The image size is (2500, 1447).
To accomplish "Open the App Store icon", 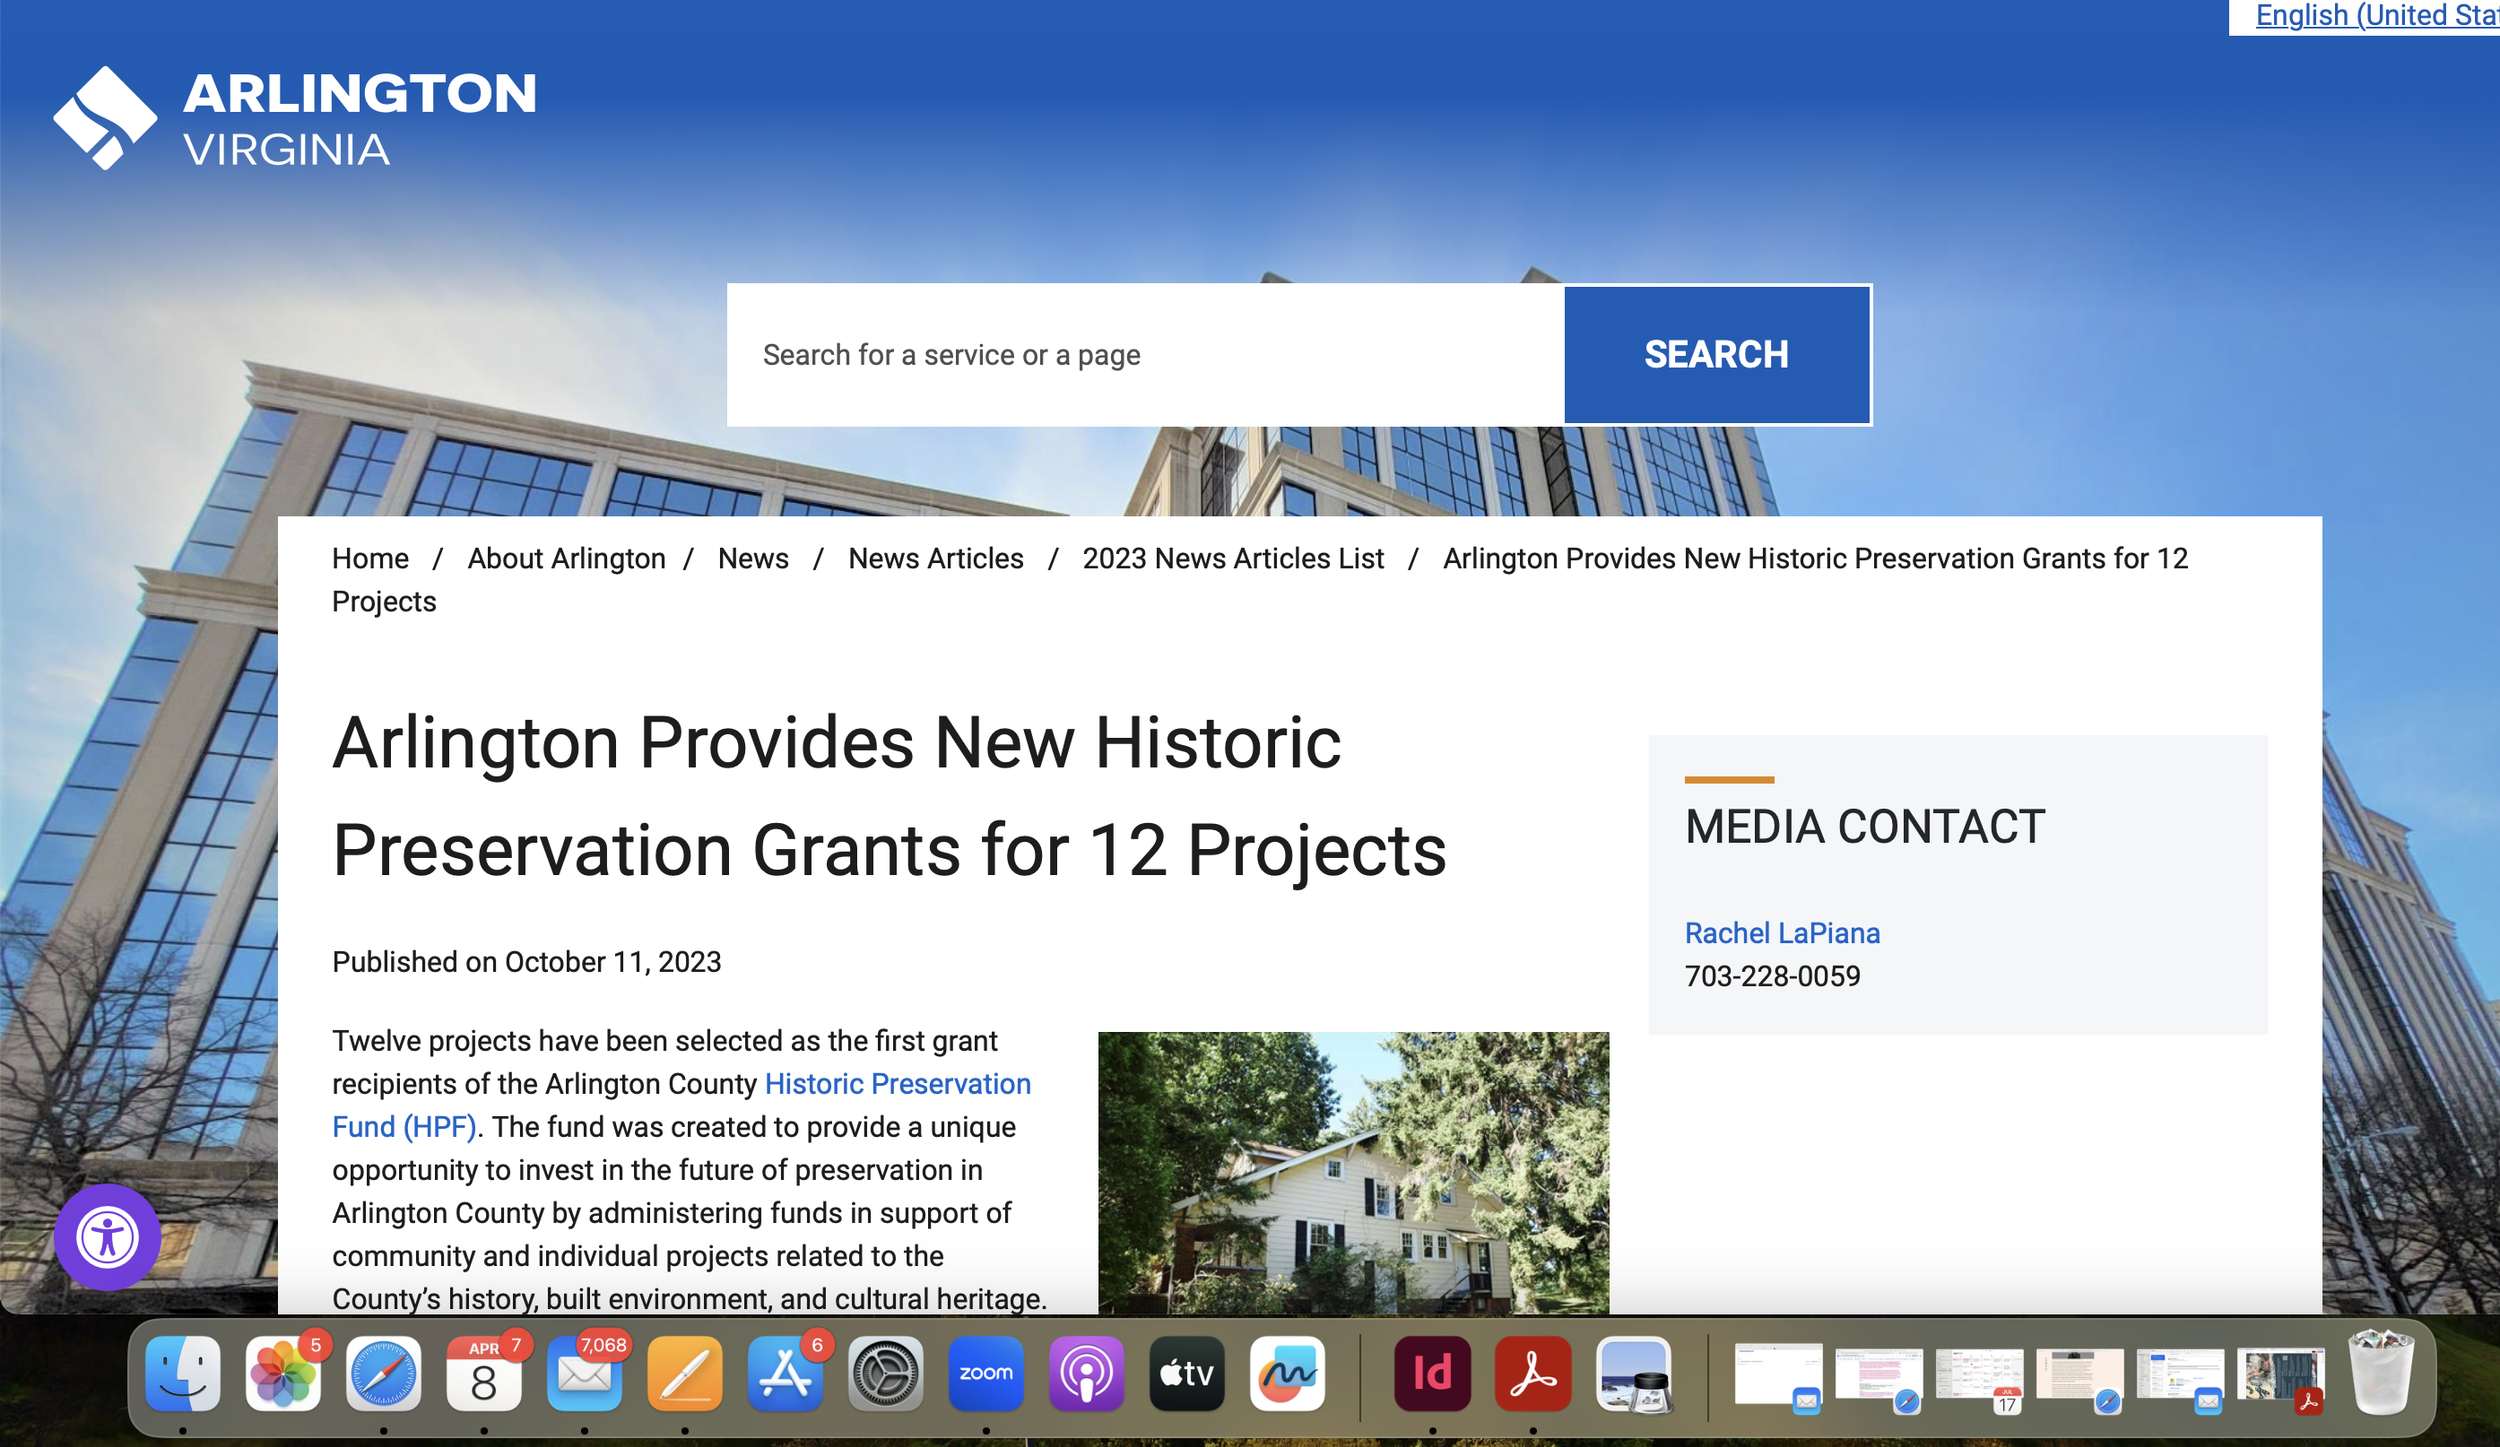I will click(x=785, y=1373).
